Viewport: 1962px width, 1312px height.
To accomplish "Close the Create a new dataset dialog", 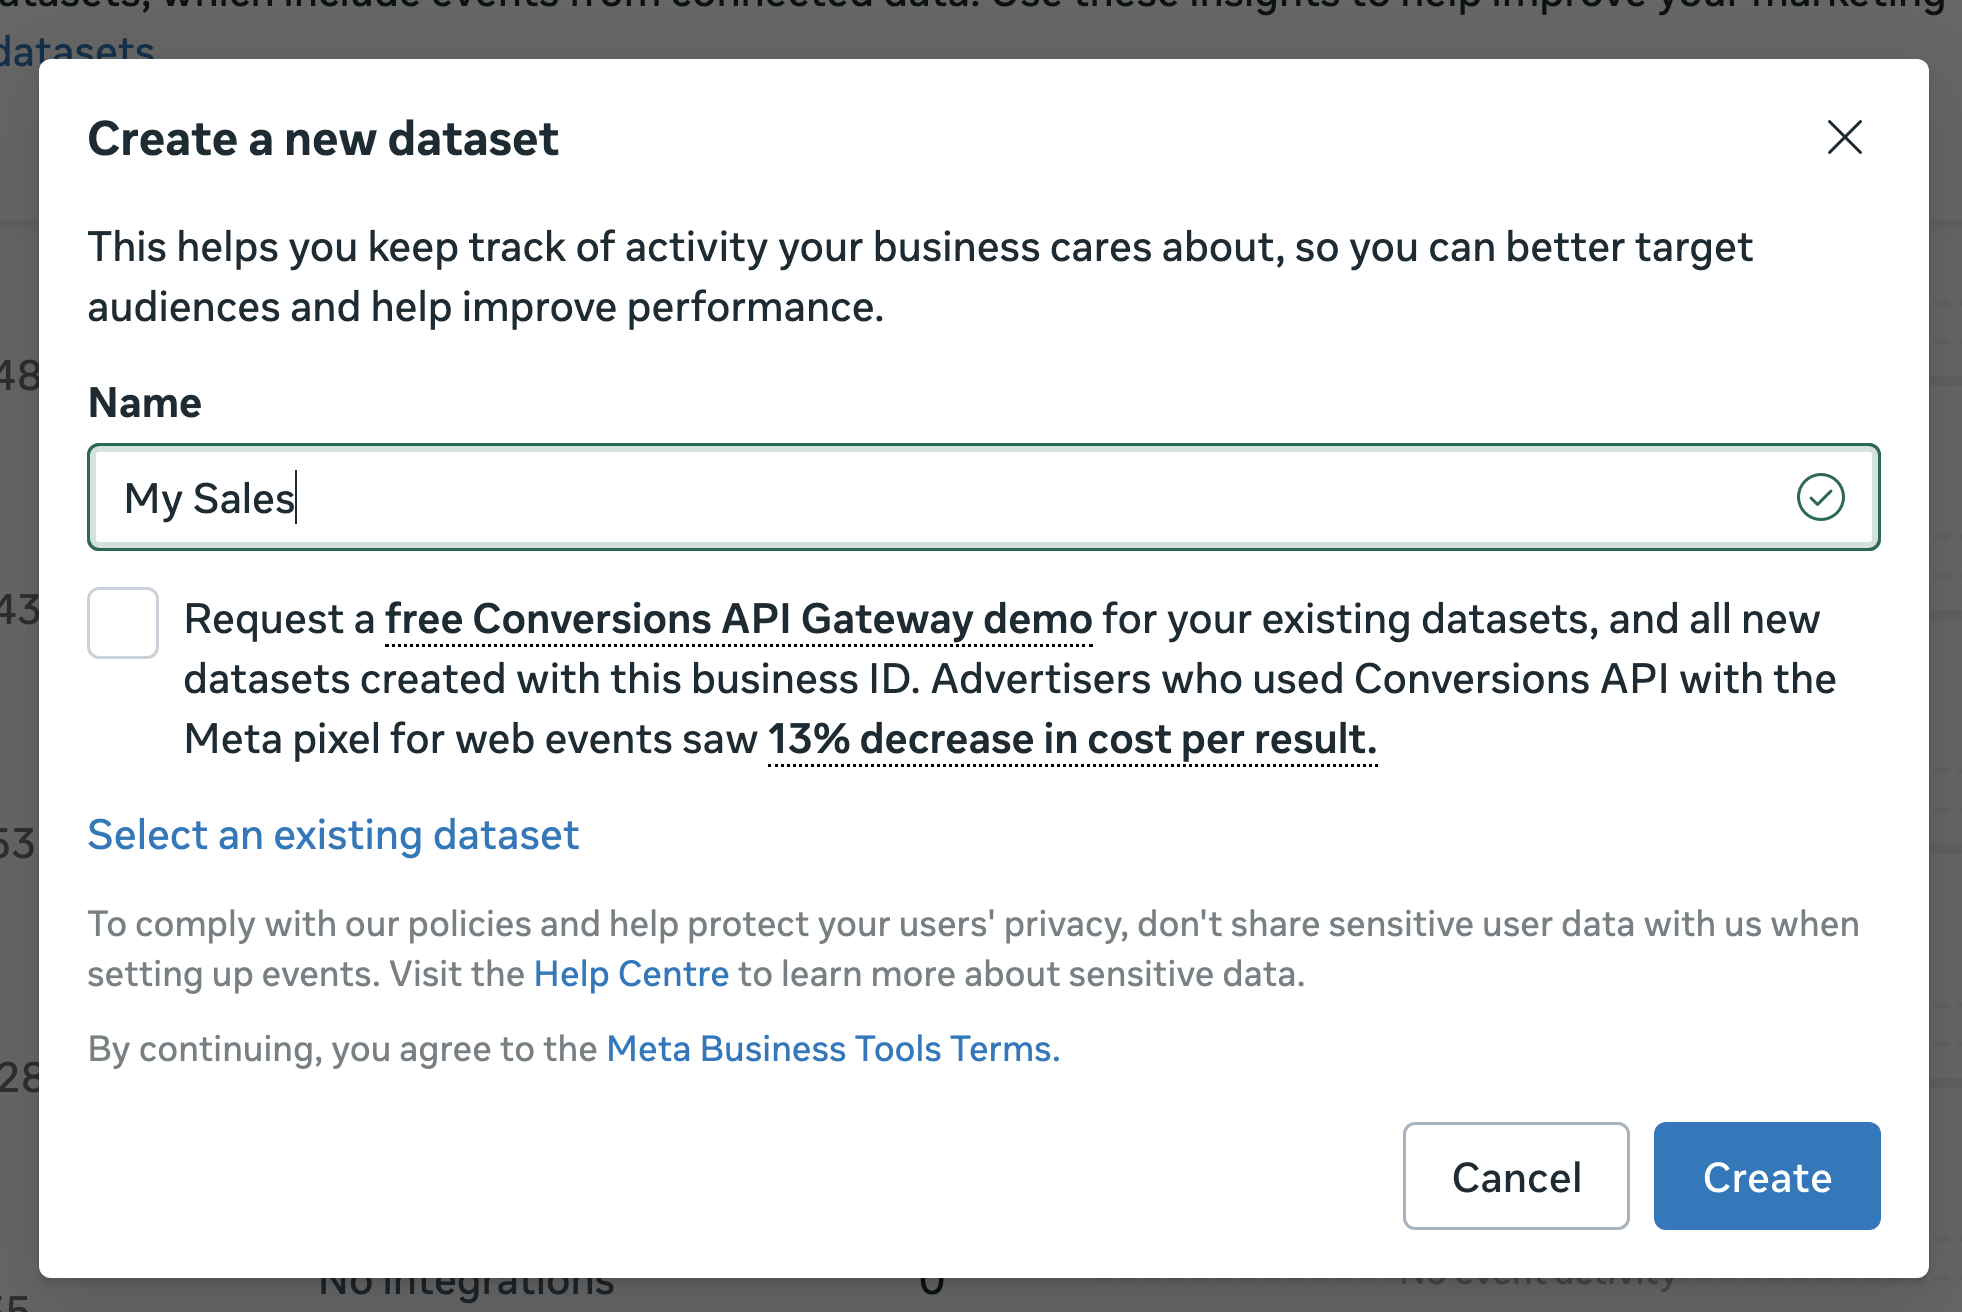I will pyautogui.click(x=1844, y=137).
